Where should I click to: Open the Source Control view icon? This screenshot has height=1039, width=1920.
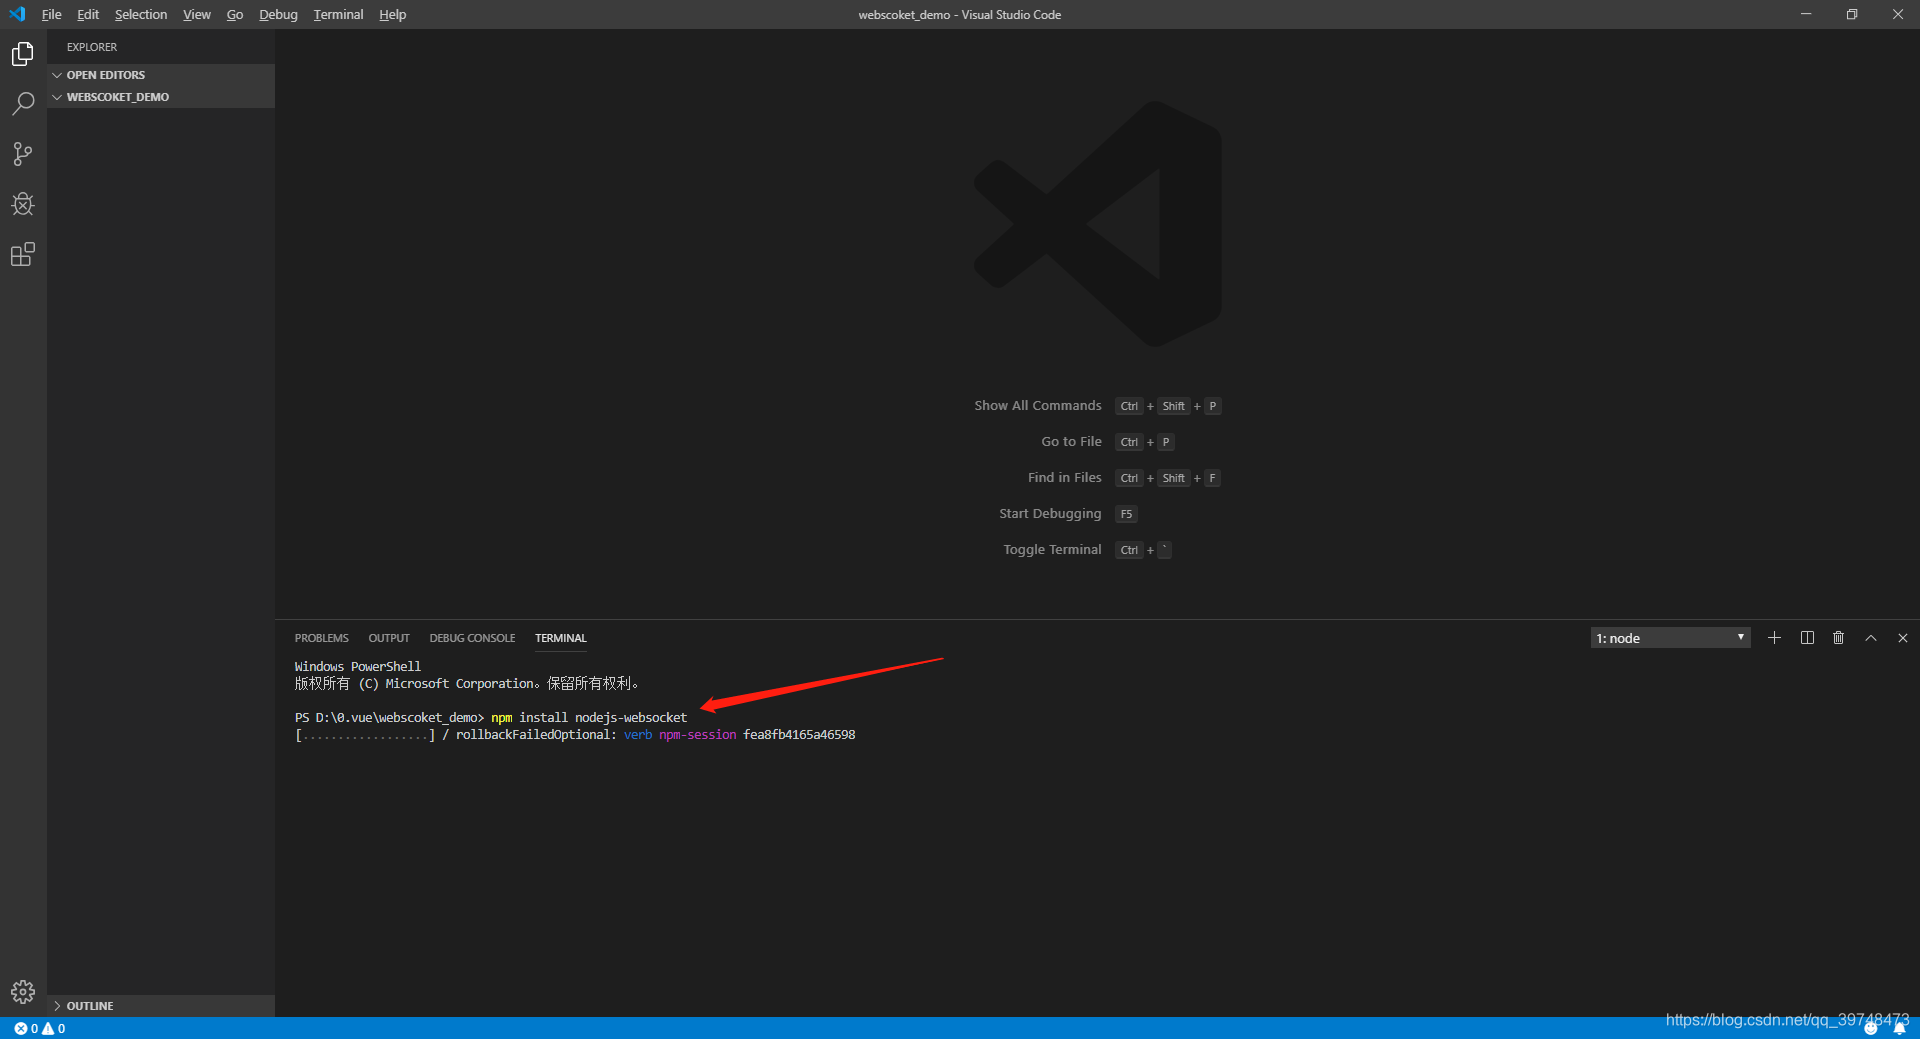pyautogui.click(x=23, y=154)
